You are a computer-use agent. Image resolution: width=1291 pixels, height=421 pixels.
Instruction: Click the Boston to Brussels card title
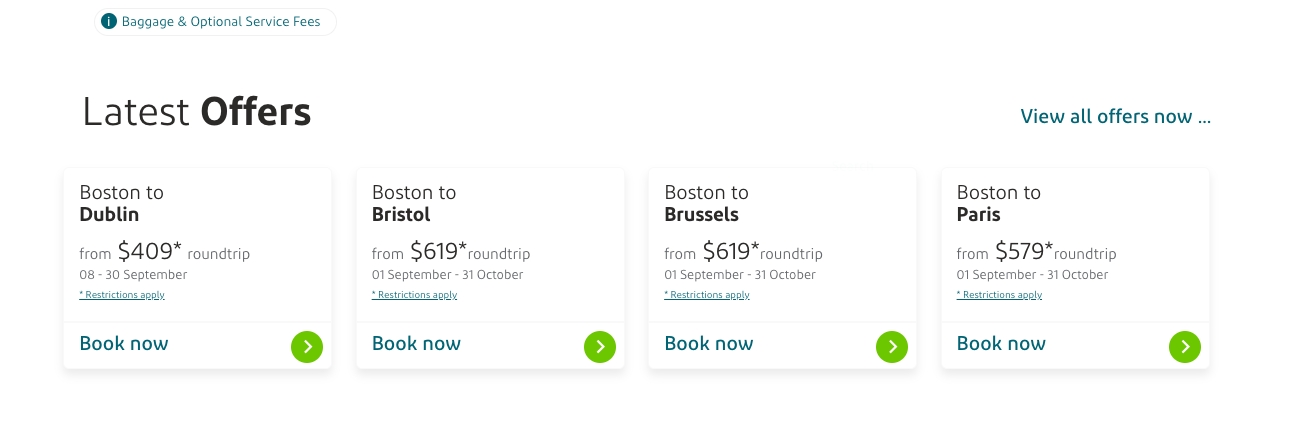706,203
